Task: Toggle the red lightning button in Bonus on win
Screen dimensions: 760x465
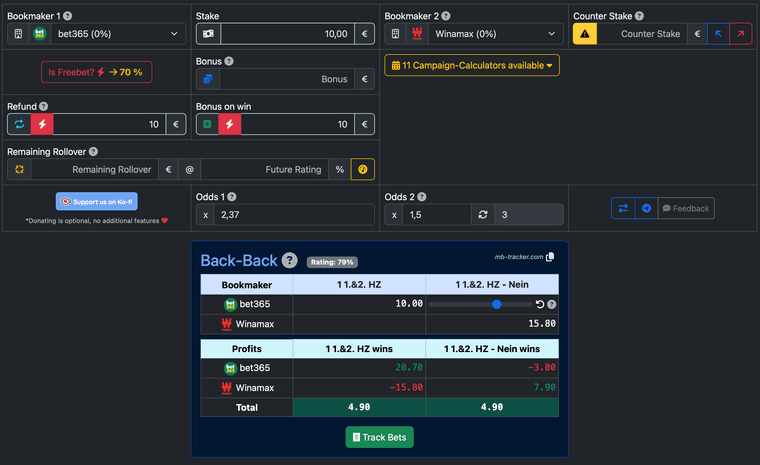Action: click(x=230, y=125)
